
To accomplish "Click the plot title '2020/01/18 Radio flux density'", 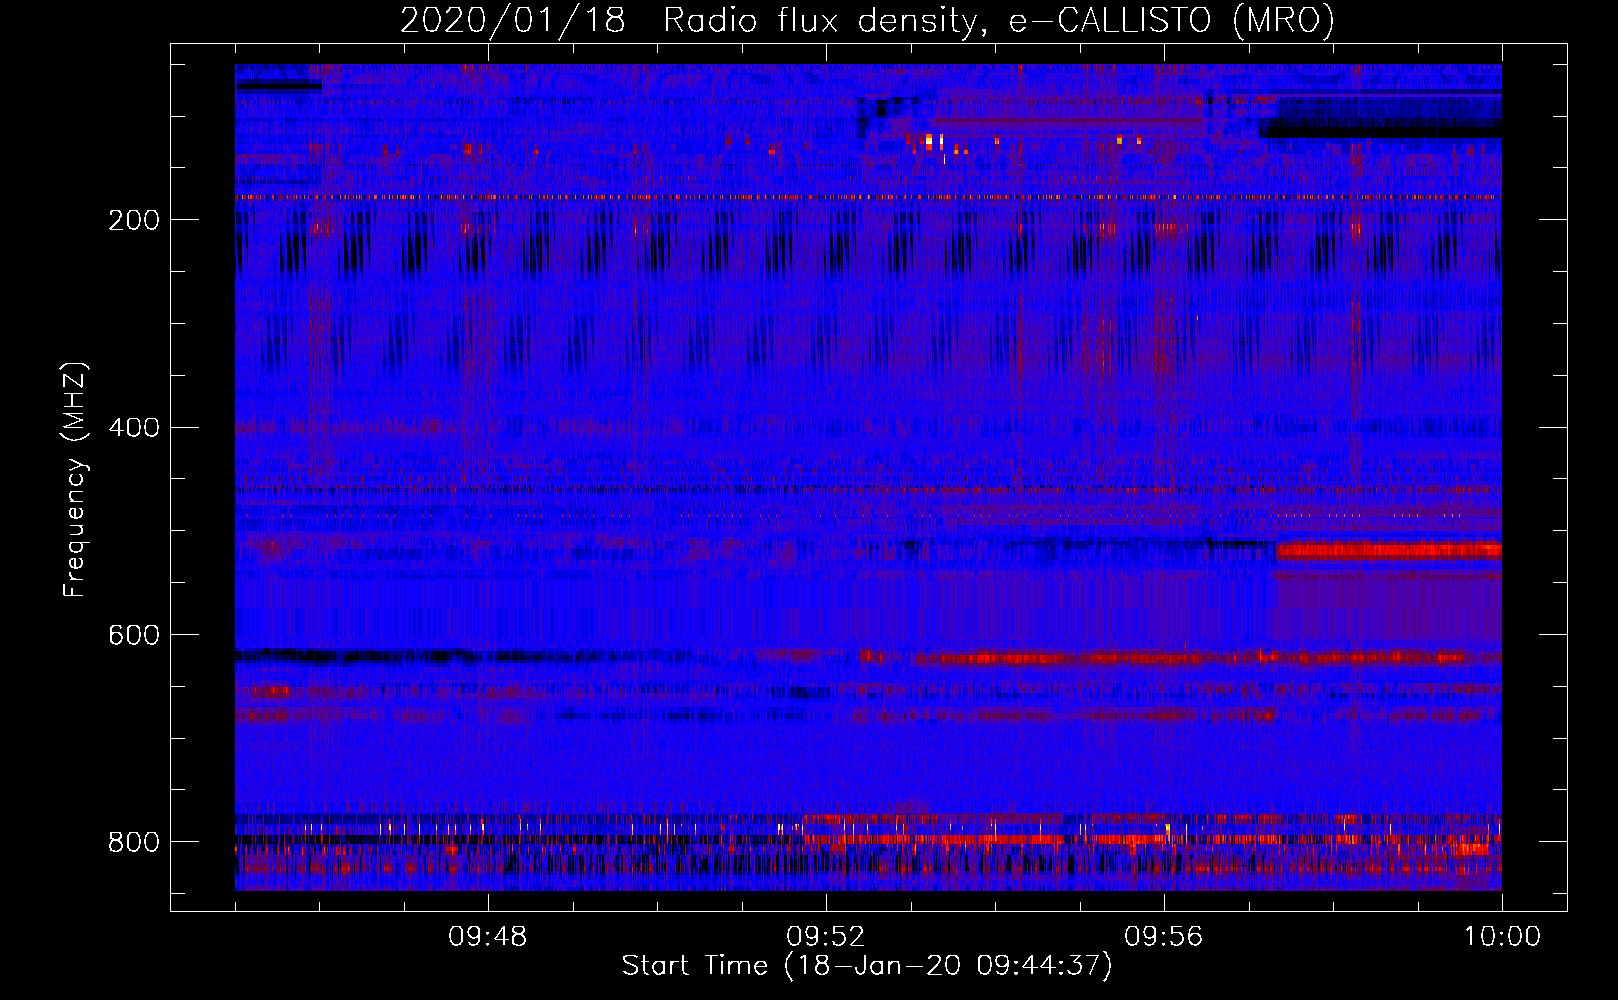I will point(867,20).
